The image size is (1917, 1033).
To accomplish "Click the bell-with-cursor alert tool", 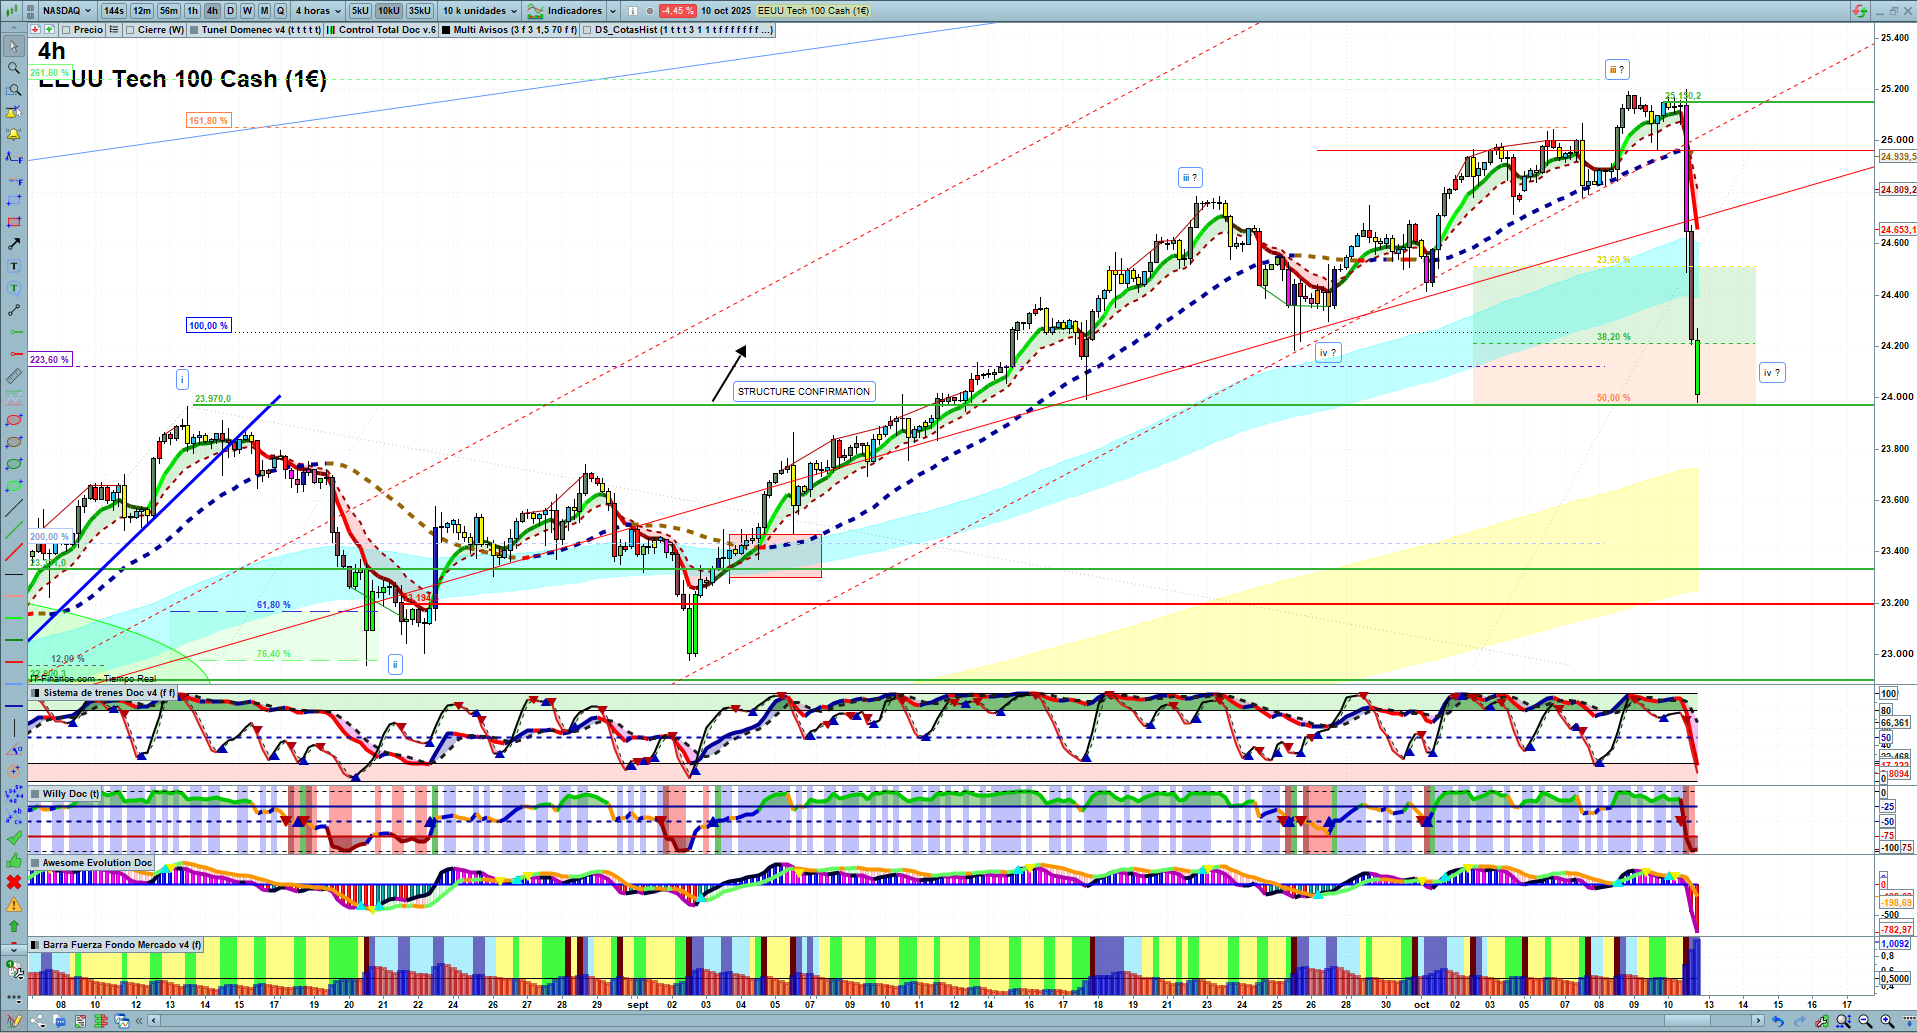I will coord(14,112).
